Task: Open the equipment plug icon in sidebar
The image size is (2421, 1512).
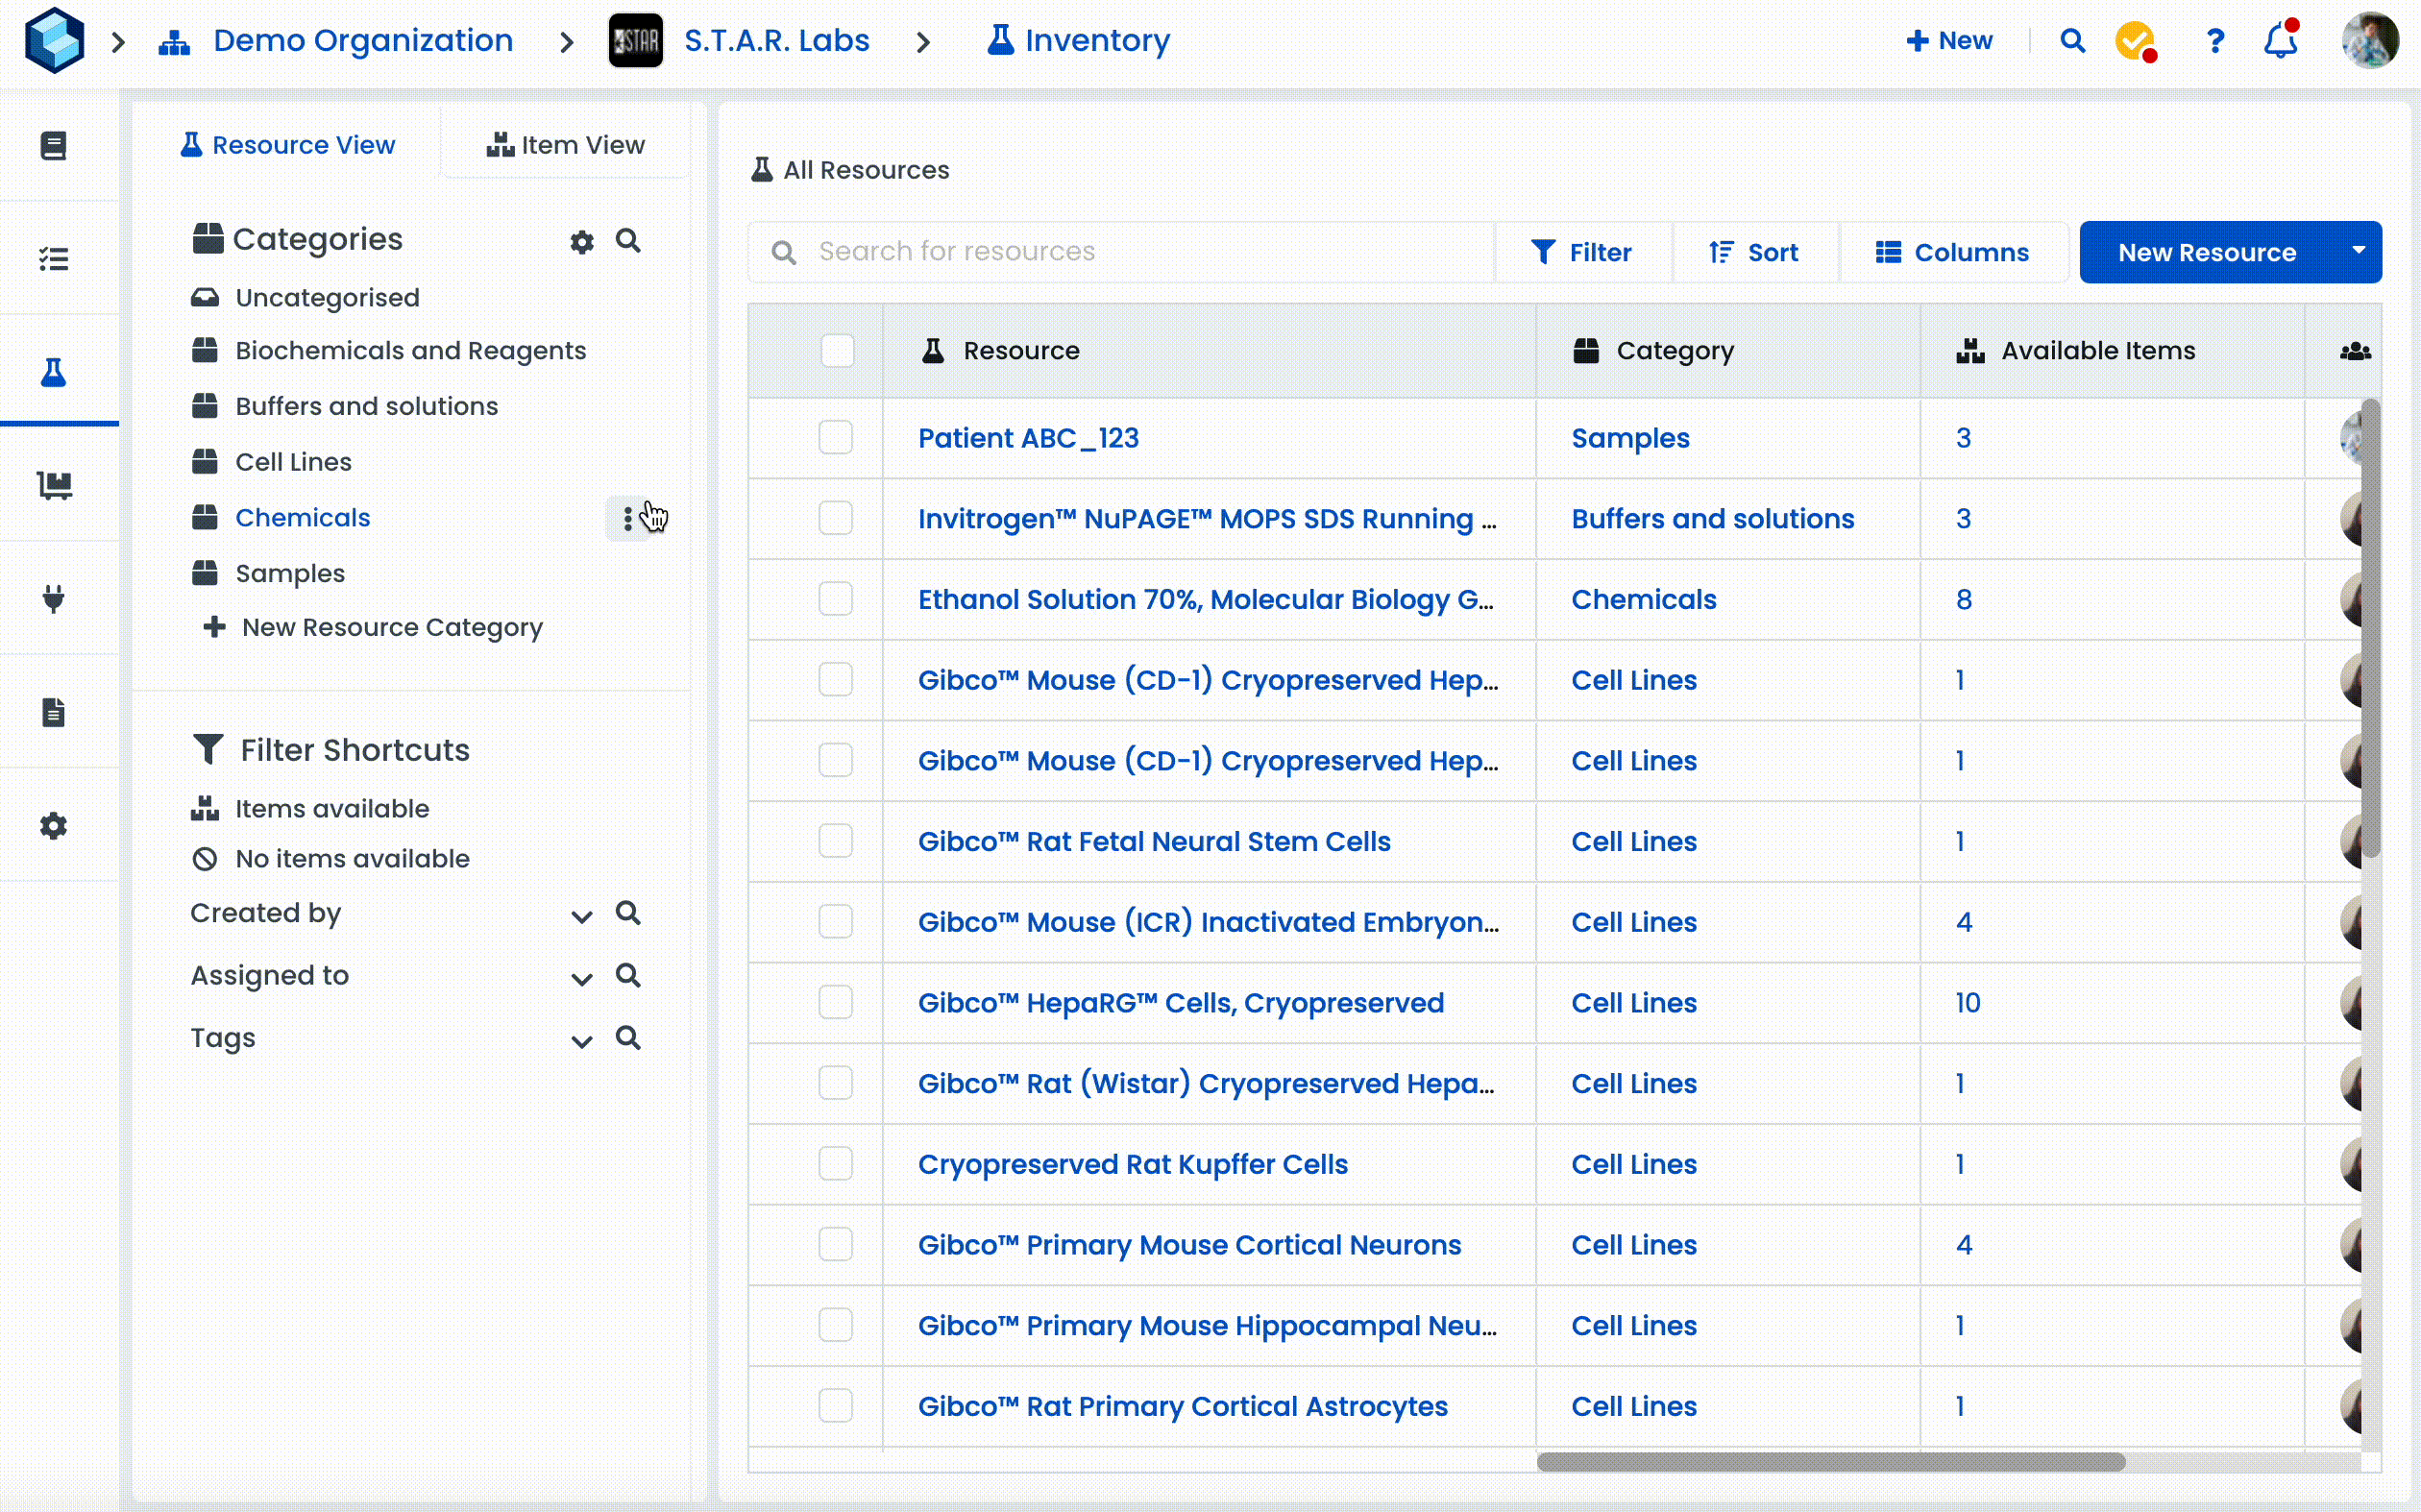Action: pos(54,598)
